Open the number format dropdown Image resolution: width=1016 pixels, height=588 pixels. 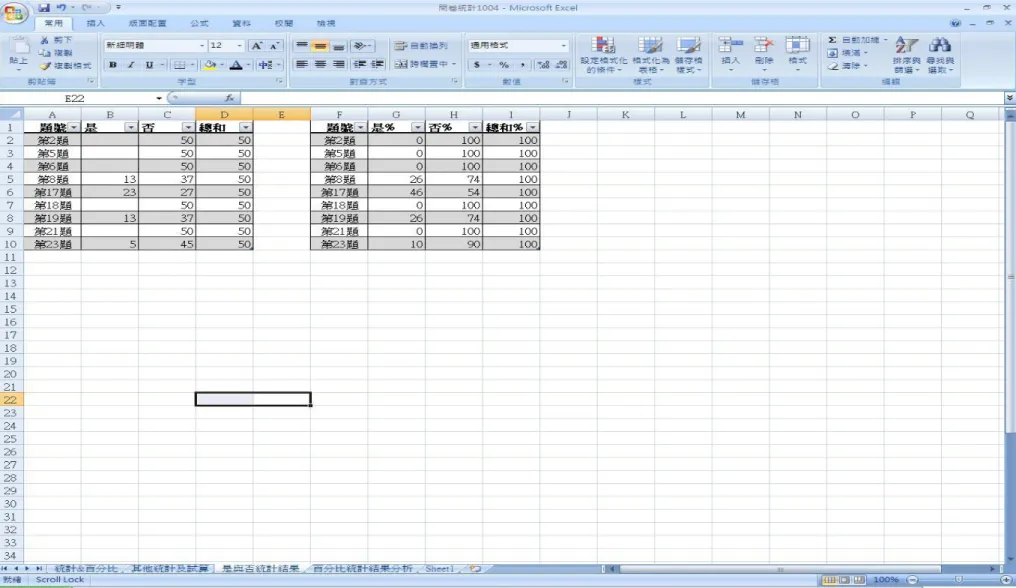point(563,45)
